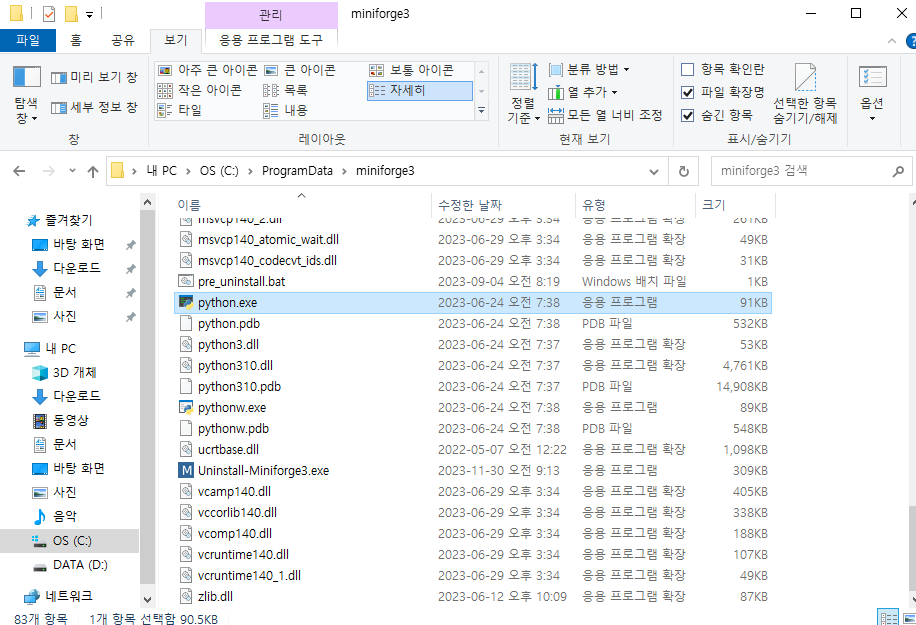Open the Navigation pane (탐색 창) menu
Screen dimensions: 916x625
(26, 95)
